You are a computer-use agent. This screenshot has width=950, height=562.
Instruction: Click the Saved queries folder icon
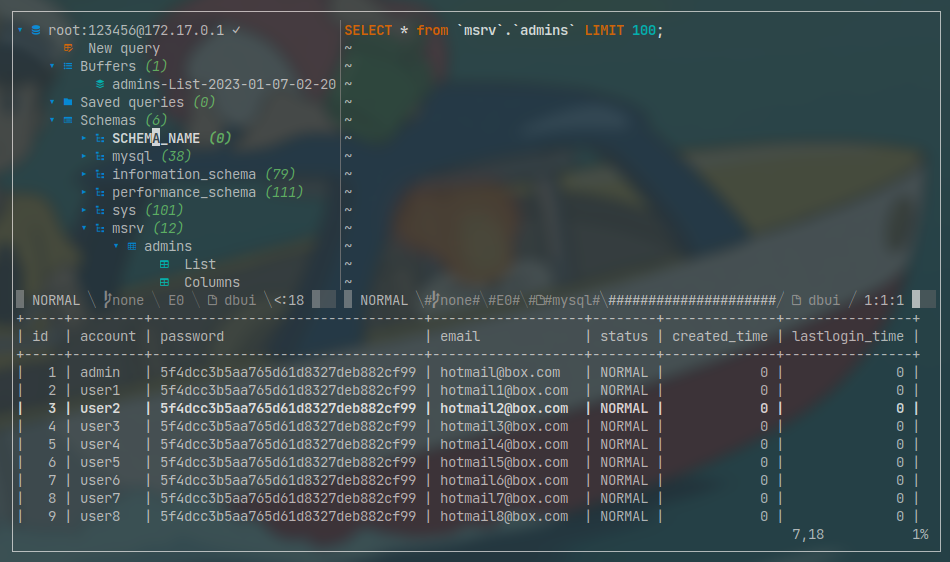pyautogui.click(x=68, y=102)
